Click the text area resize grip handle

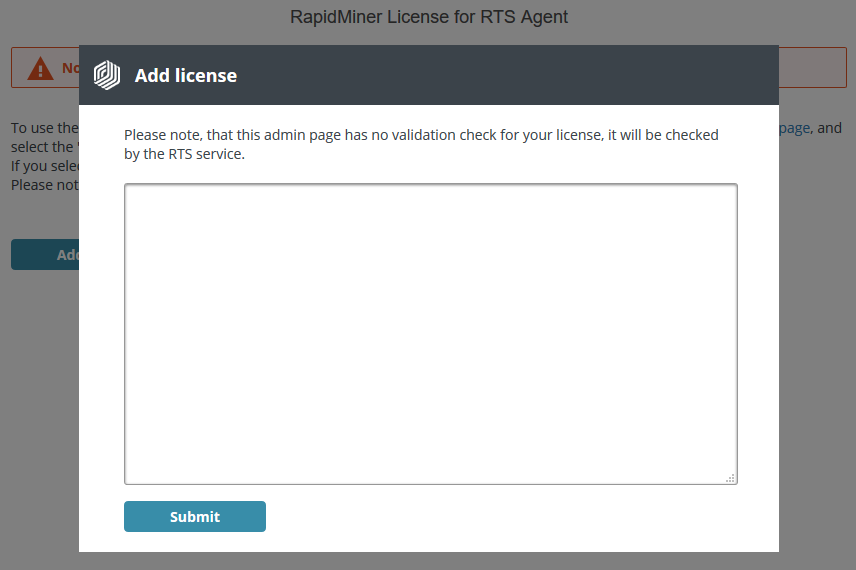730,478
